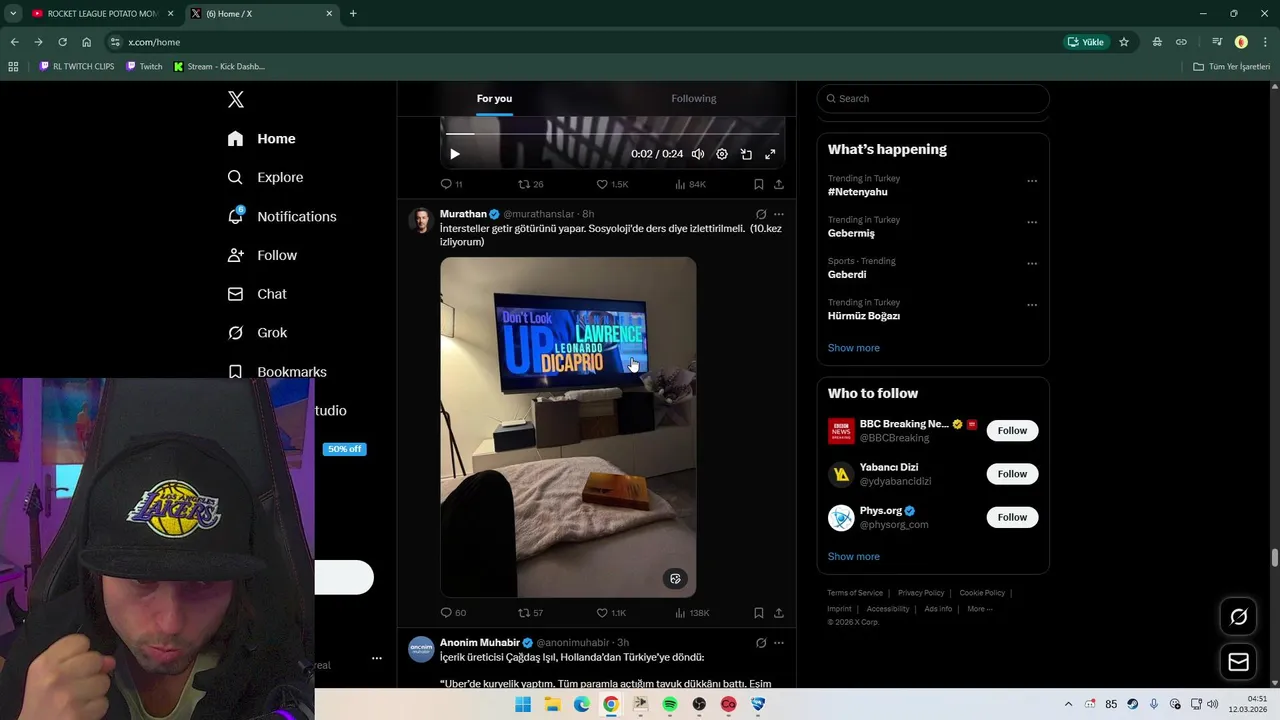1280x720 pixels.
Task: Open RL TWITCH CLIPS bookmark
Action: pos(77,67)
